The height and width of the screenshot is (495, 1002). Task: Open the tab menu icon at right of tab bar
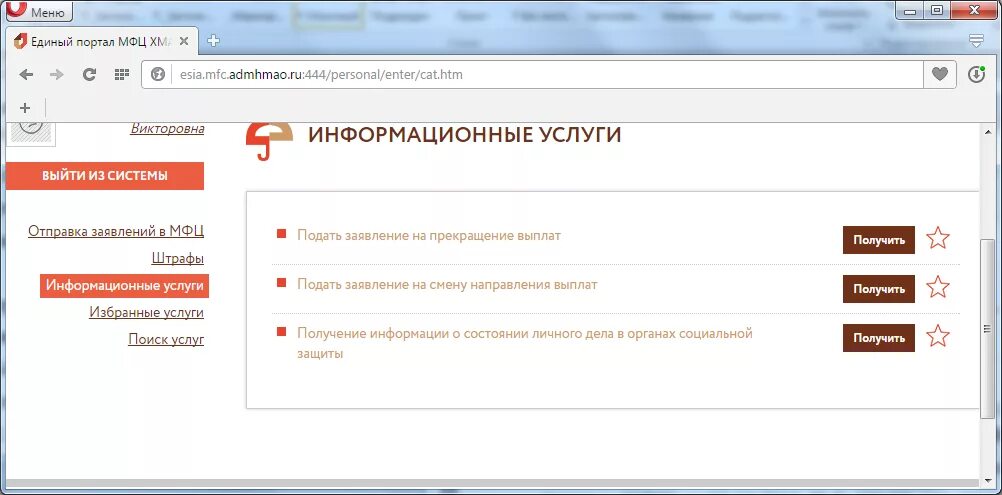(x=976, y=42)
